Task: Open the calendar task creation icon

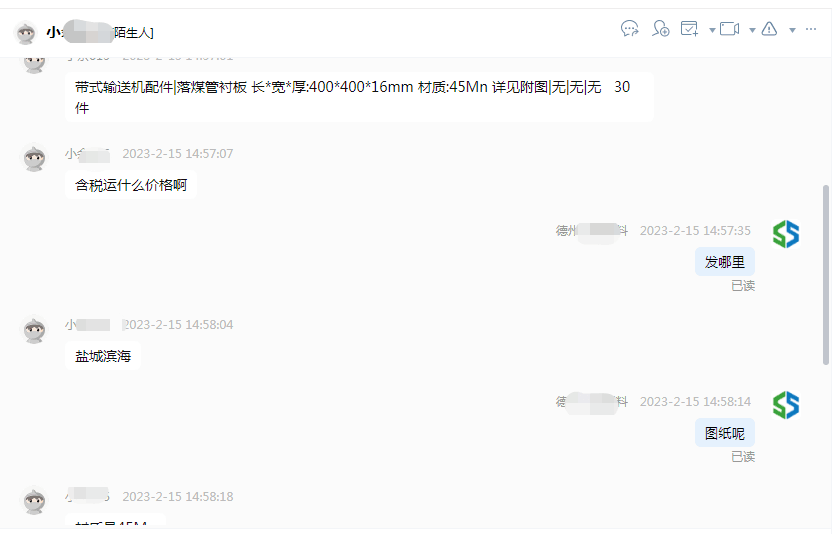Action: pos(689,29)
